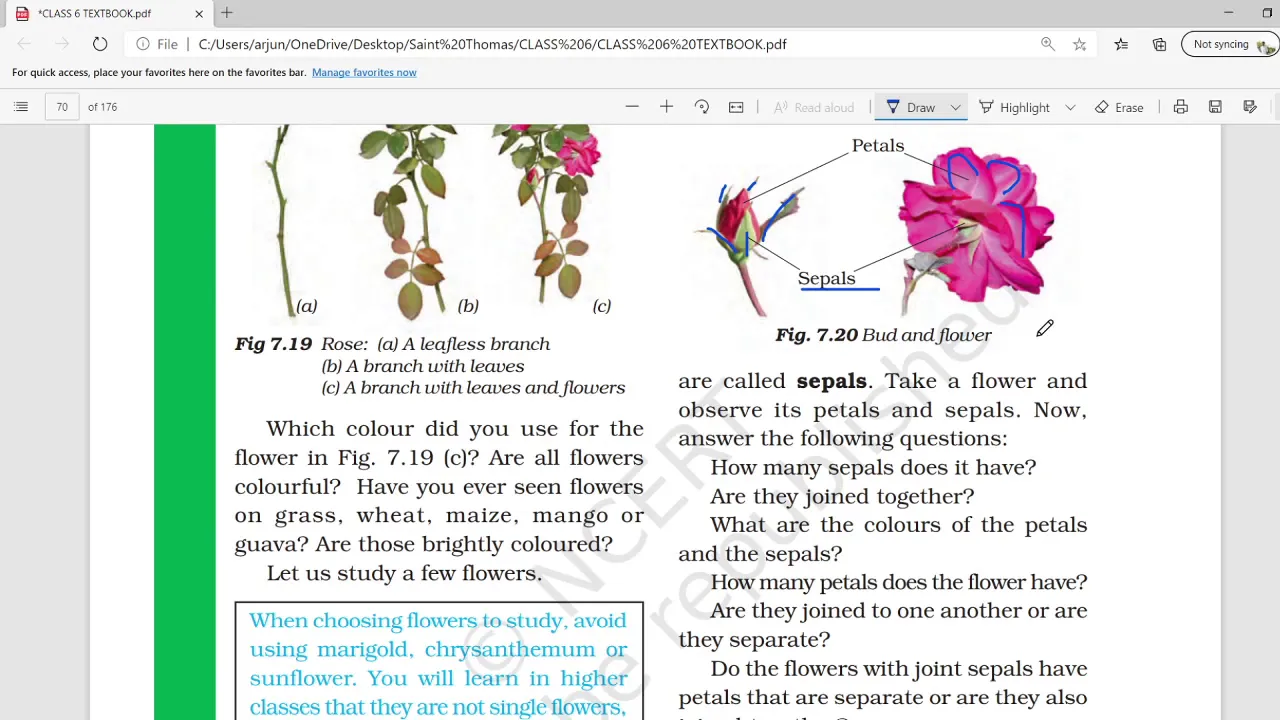Select the CLASS 6 TEXTBOOK.pdf tab

point(108,13)
